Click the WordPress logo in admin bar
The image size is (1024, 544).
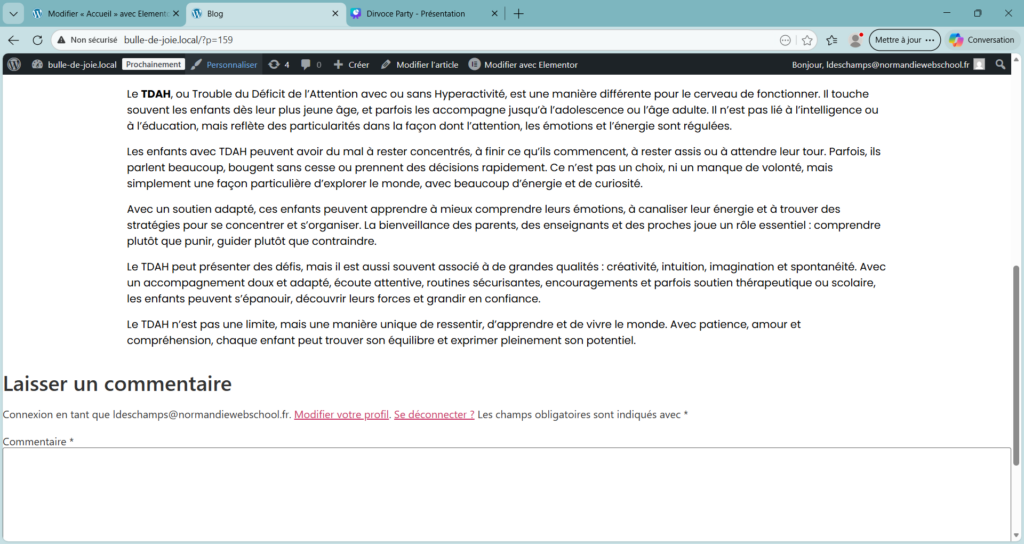(x=14, y=64)
